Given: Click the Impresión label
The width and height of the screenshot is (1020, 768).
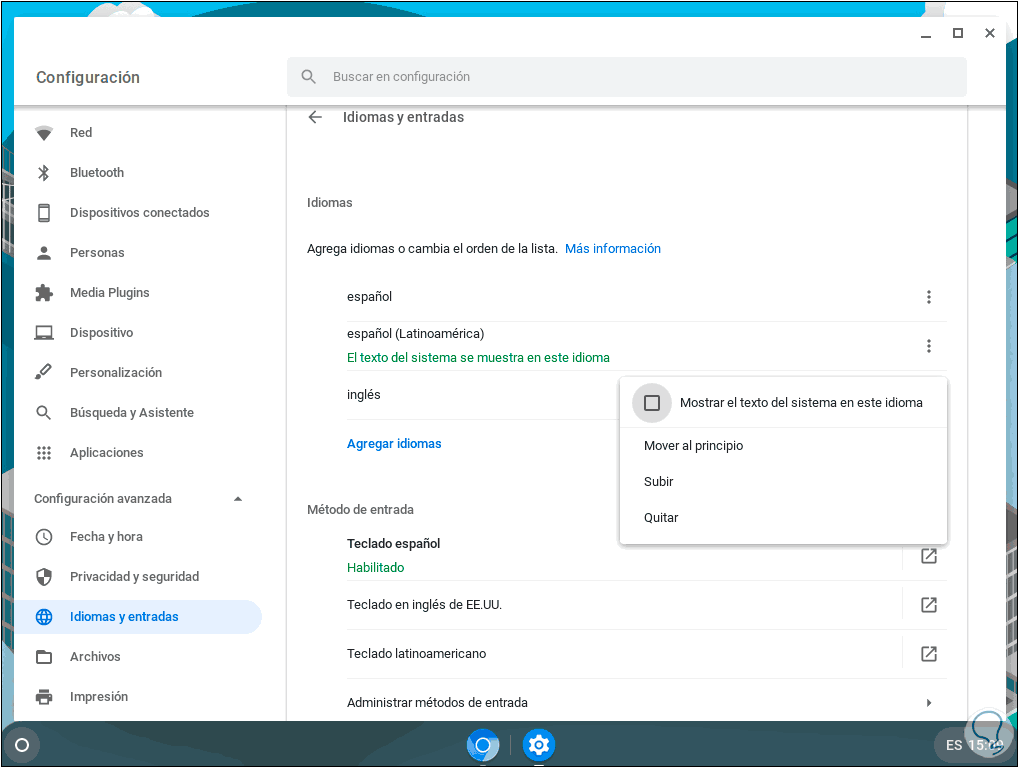Looking at the screenshot, I should tap(99, 697).
